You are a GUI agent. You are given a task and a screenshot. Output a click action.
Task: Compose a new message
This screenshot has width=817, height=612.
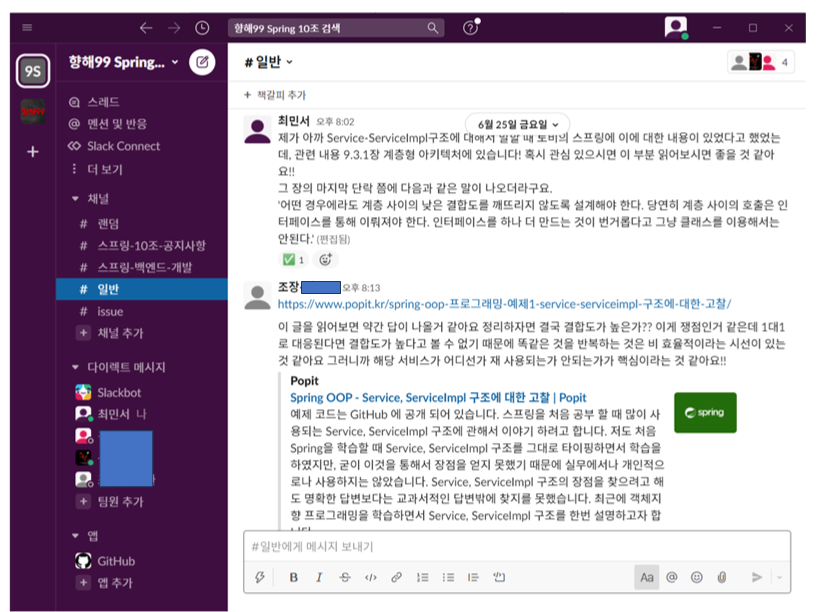coord(202,63)
